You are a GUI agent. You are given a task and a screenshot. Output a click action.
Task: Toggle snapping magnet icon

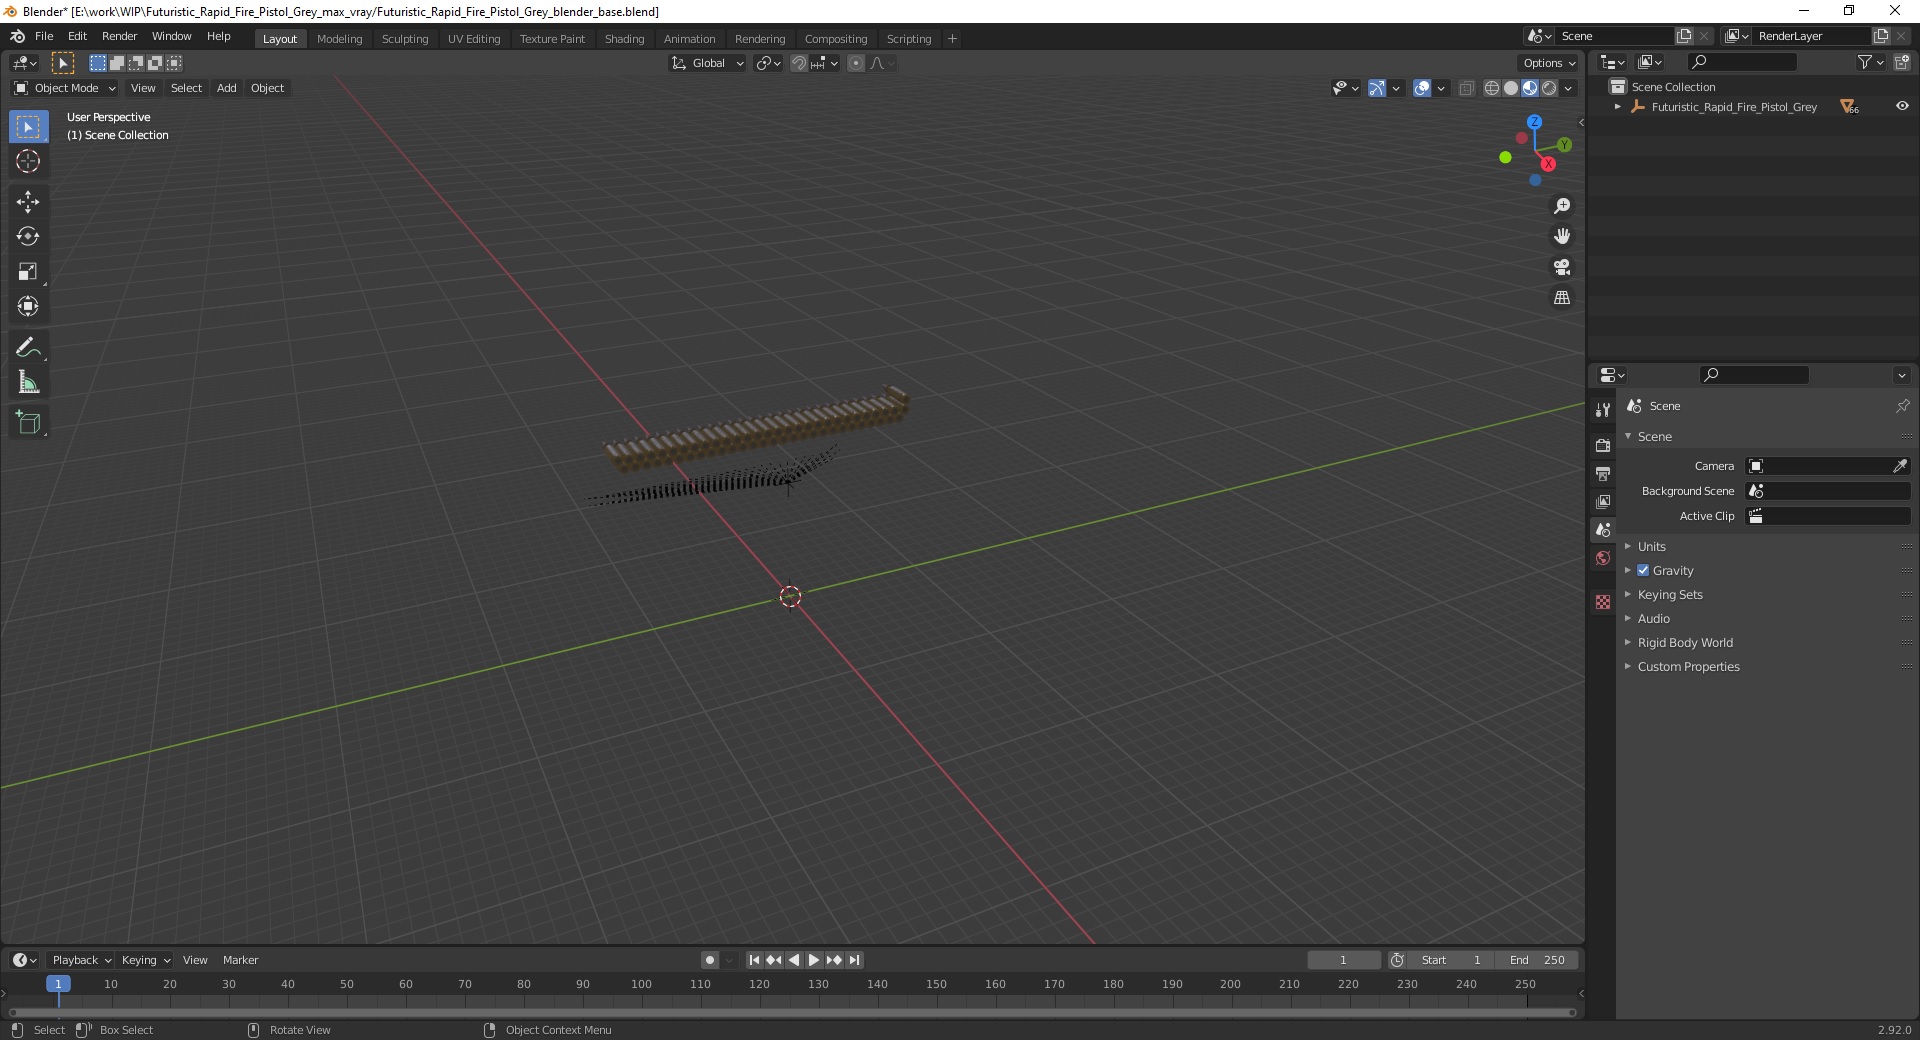(x=798, y=63)
